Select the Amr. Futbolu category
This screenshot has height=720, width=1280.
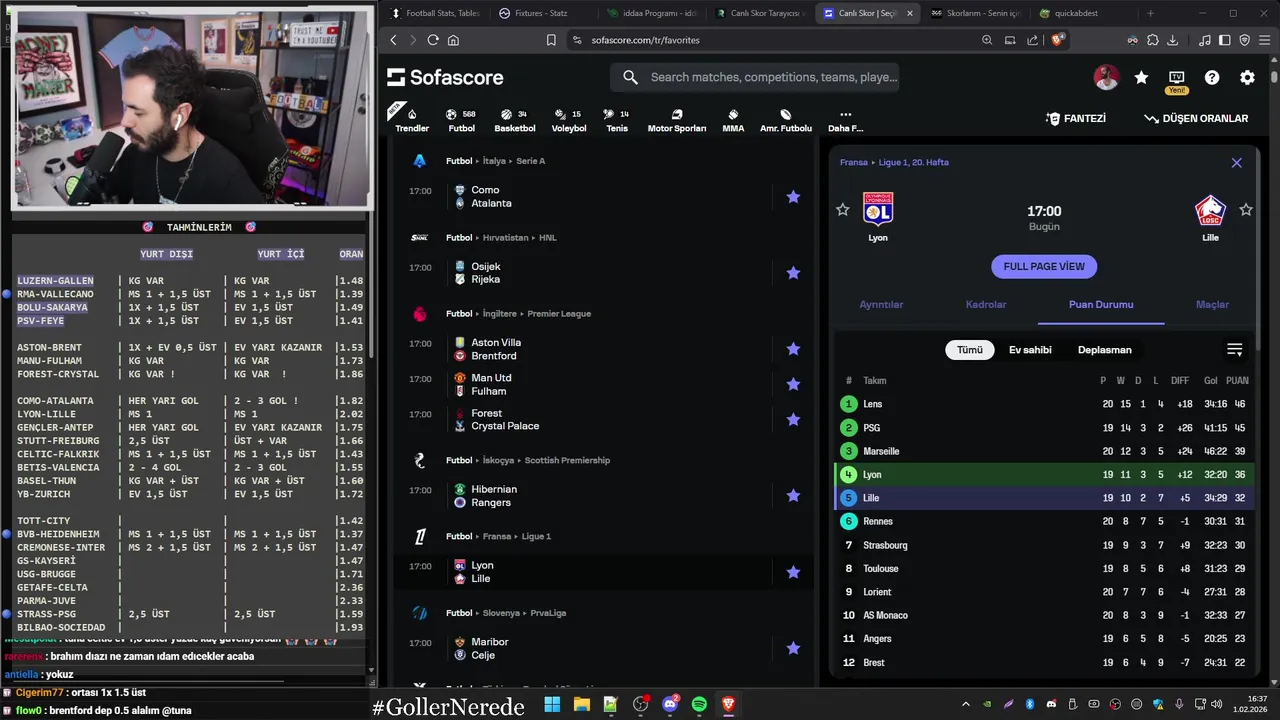coord(786,120)
